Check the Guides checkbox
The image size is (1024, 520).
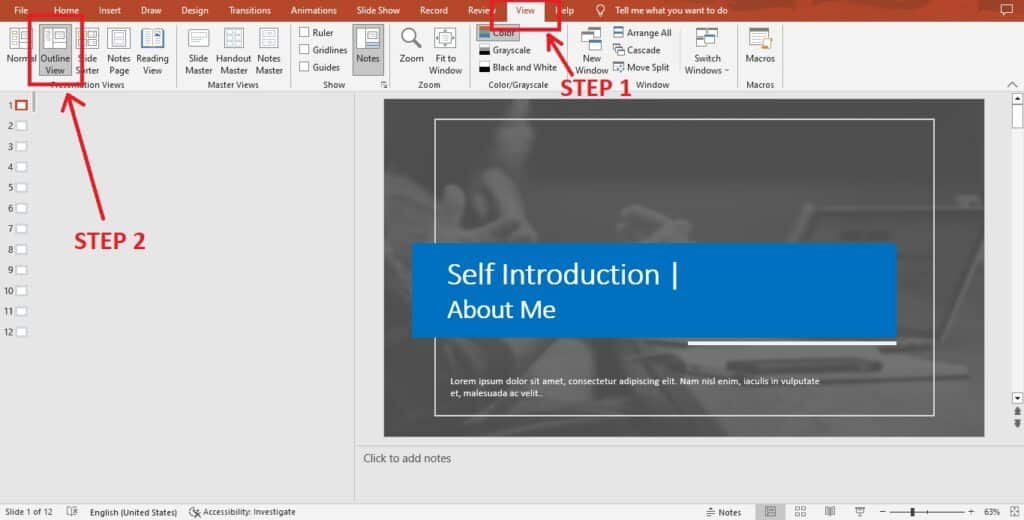pyautogui.click(x=304, y=67)
